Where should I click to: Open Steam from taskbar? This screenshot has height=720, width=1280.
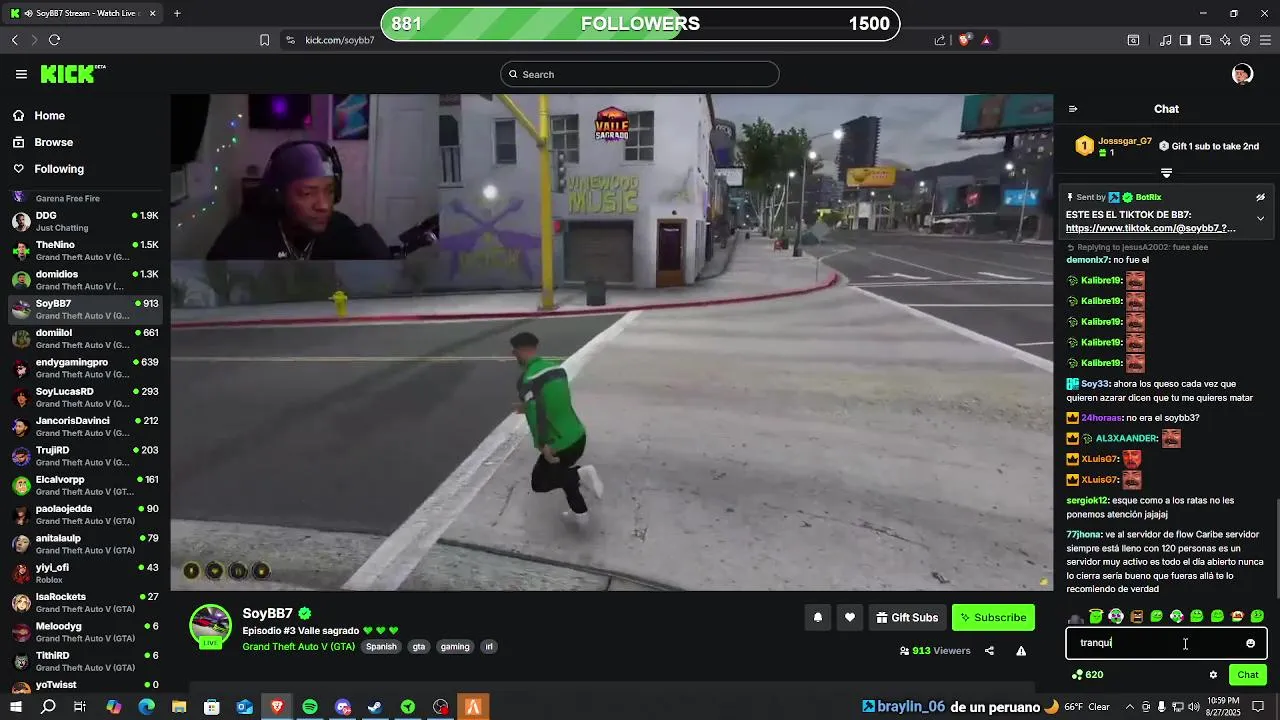pos(375,707)
